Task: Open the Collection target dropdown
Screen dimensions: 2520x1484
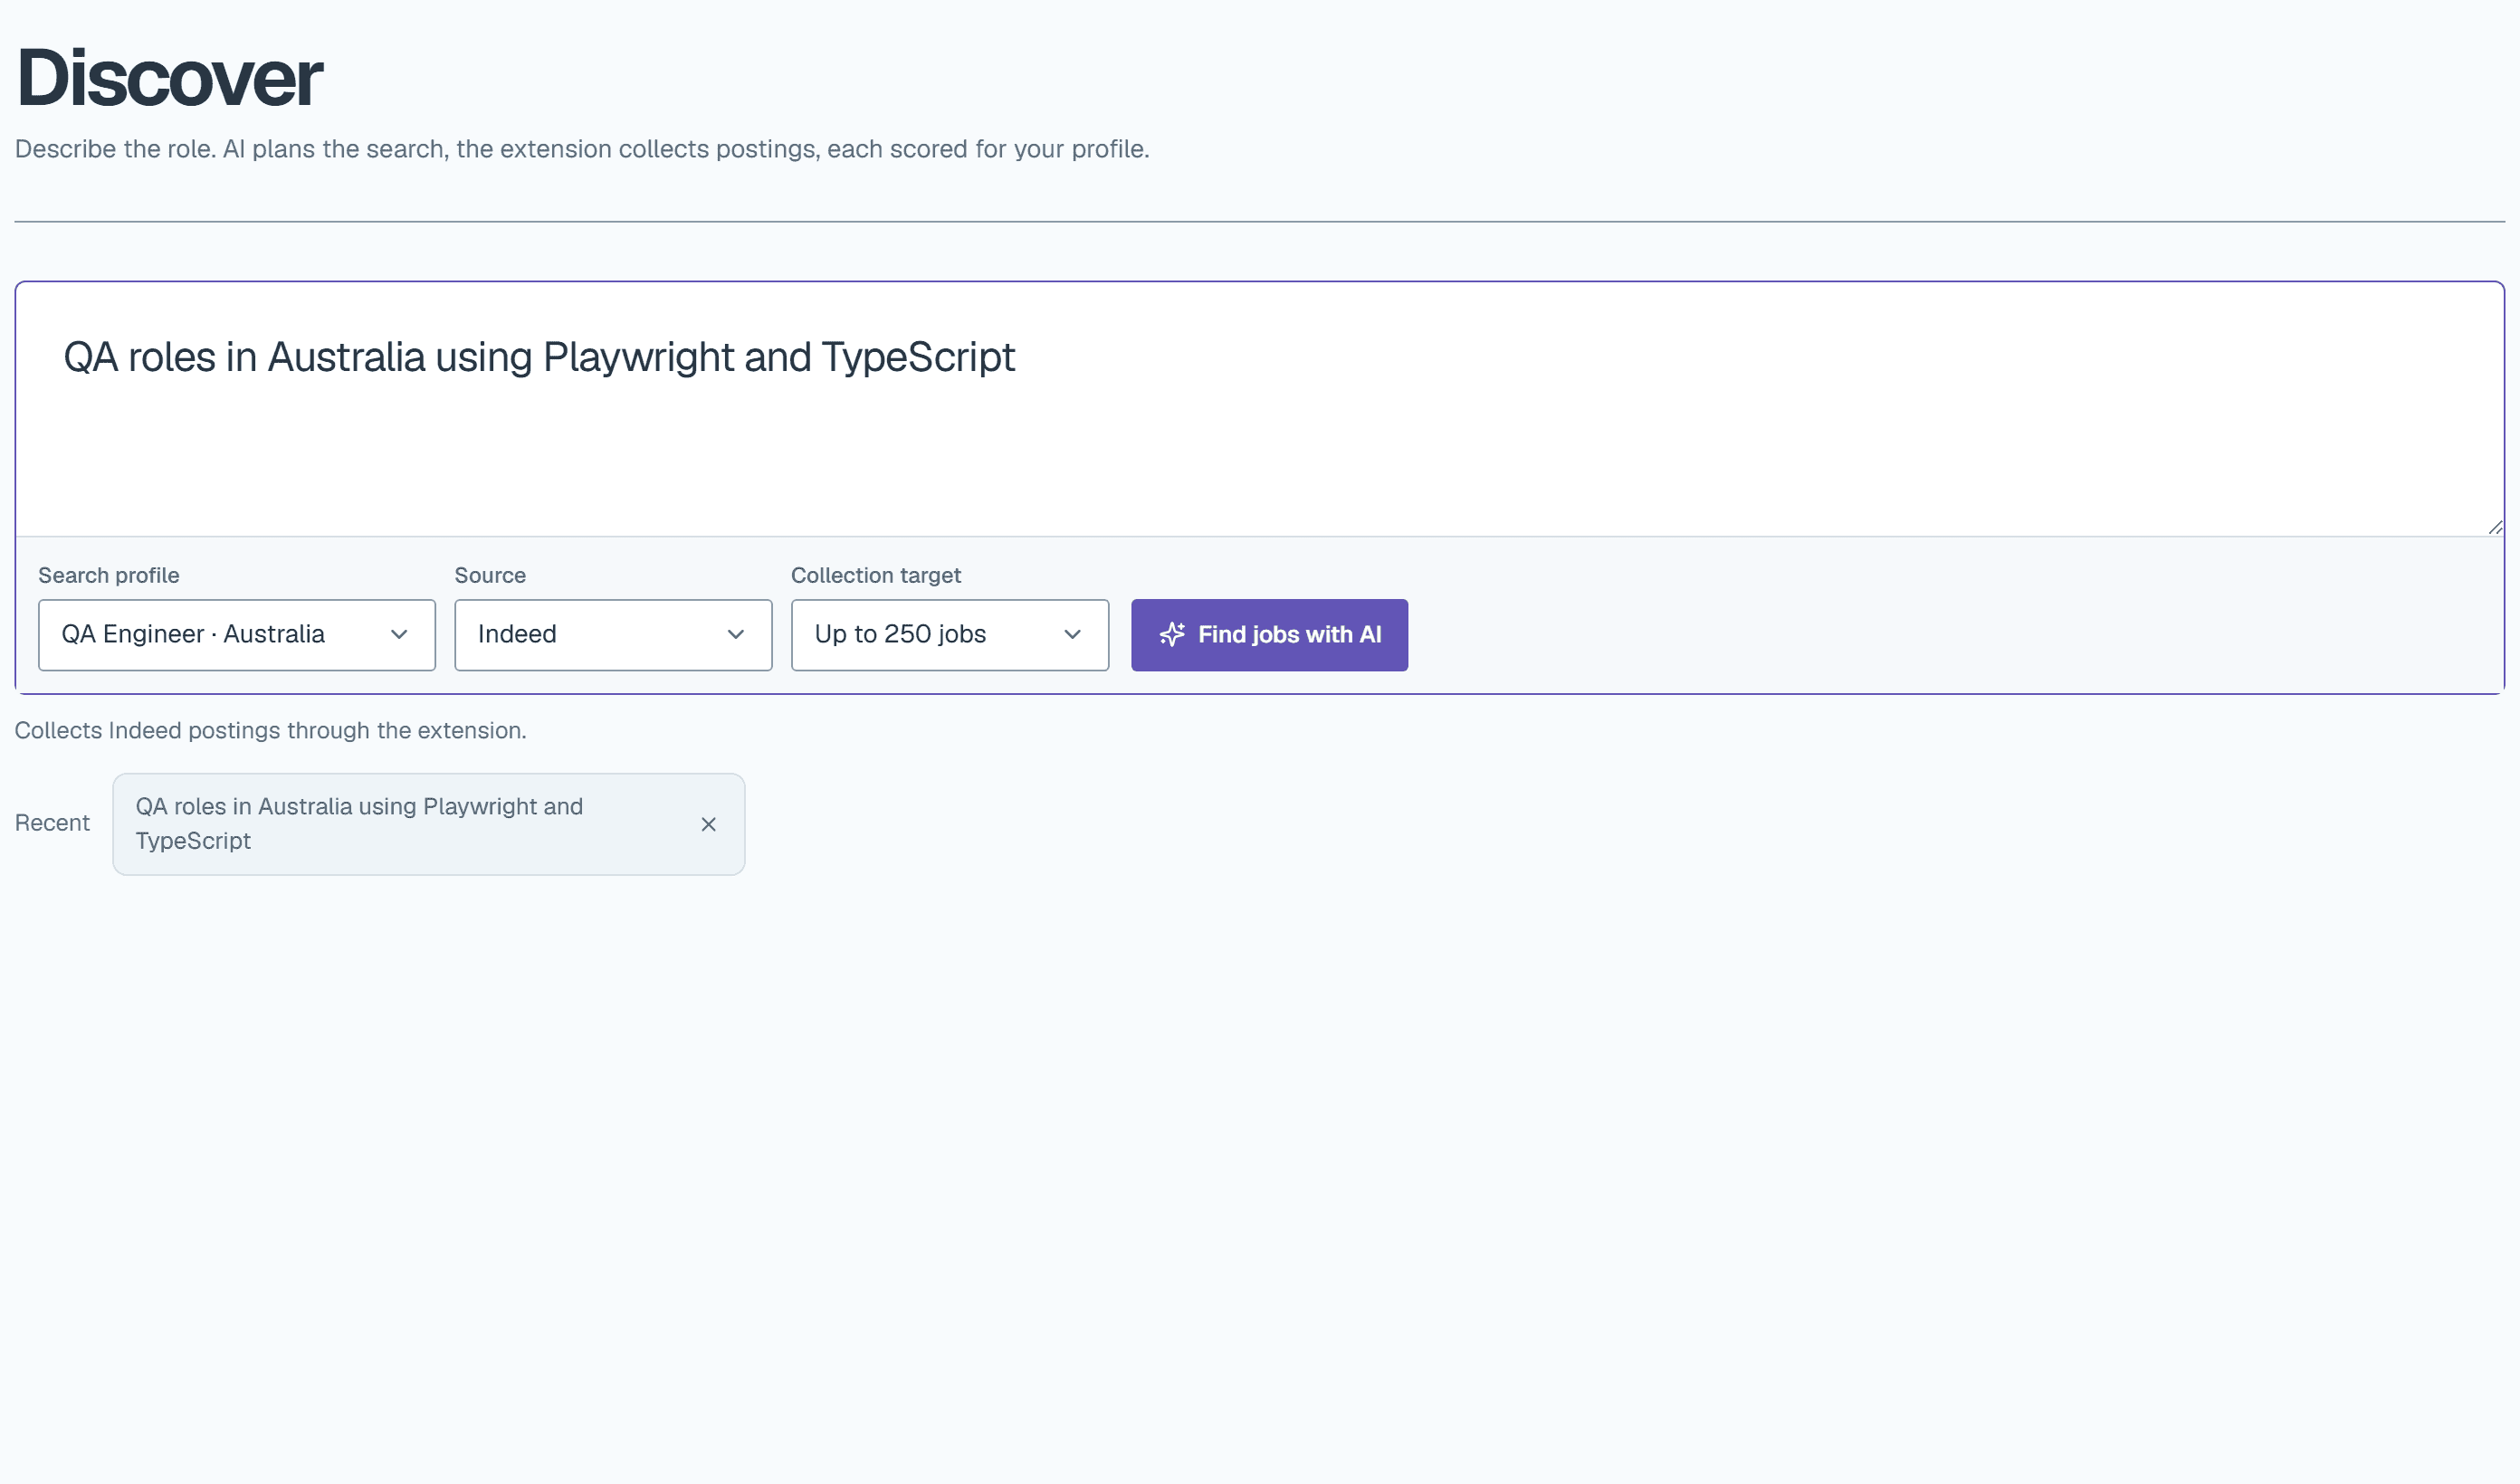Action: 950,635
